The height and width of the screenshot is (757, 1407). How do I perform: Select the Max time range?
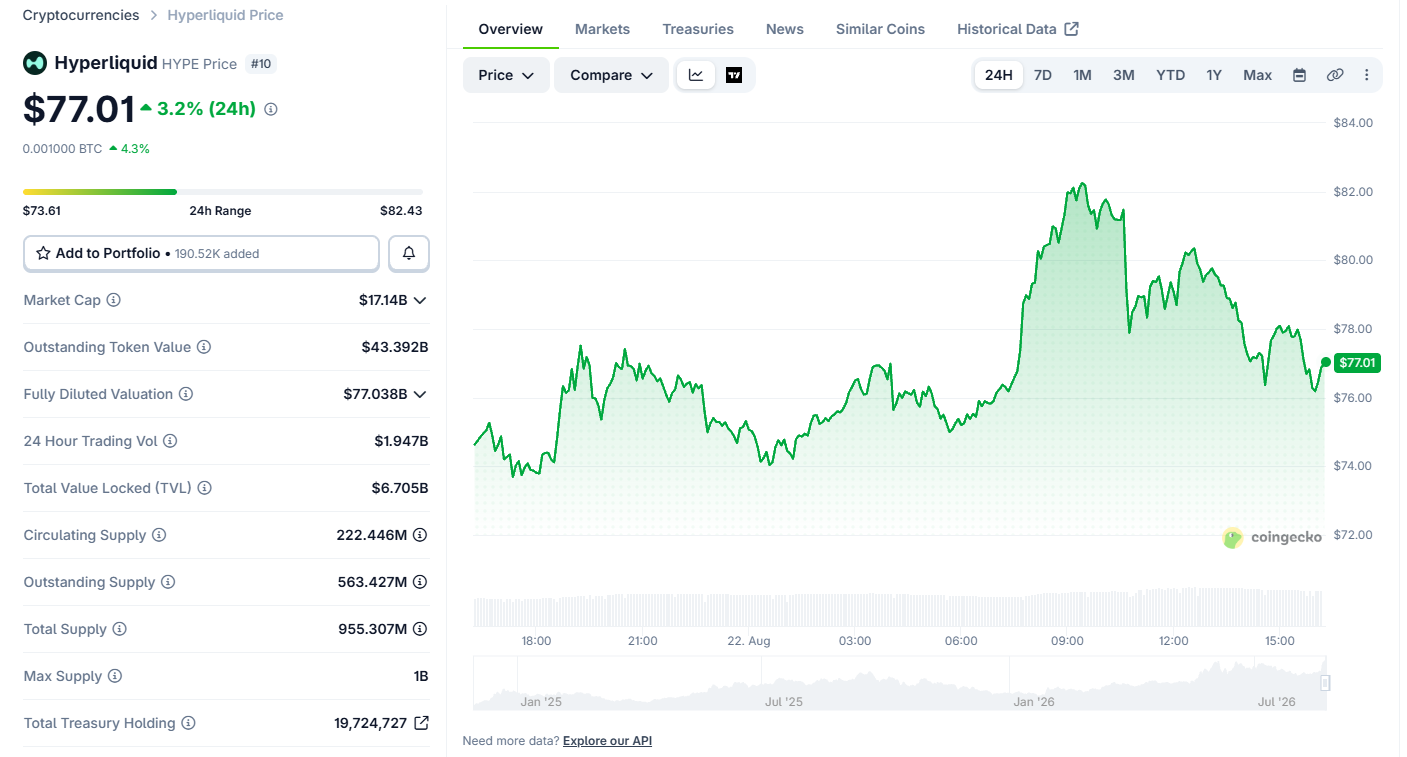[1258, 75]
